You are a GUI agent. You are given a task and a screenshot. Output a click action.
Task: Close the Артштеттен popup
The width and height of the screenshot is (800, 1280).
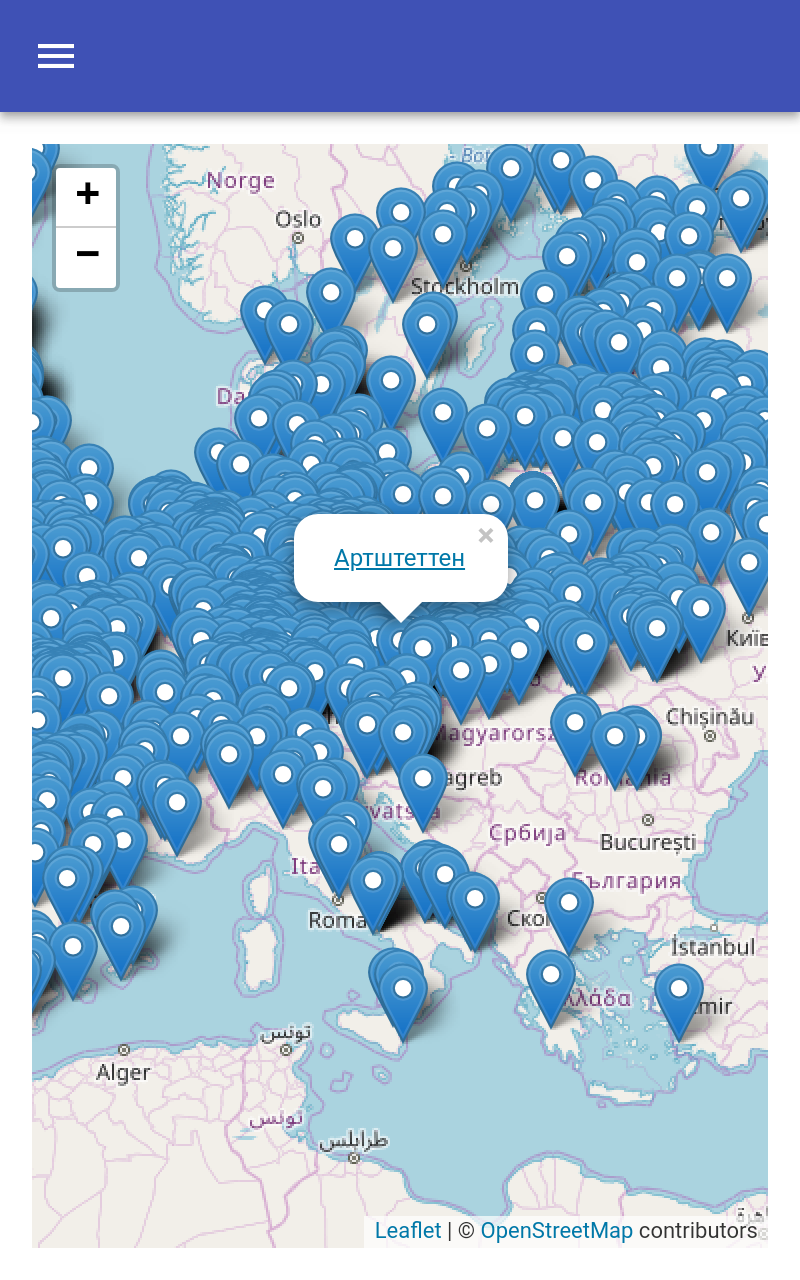pyautogui.click(x=486, y=536)
